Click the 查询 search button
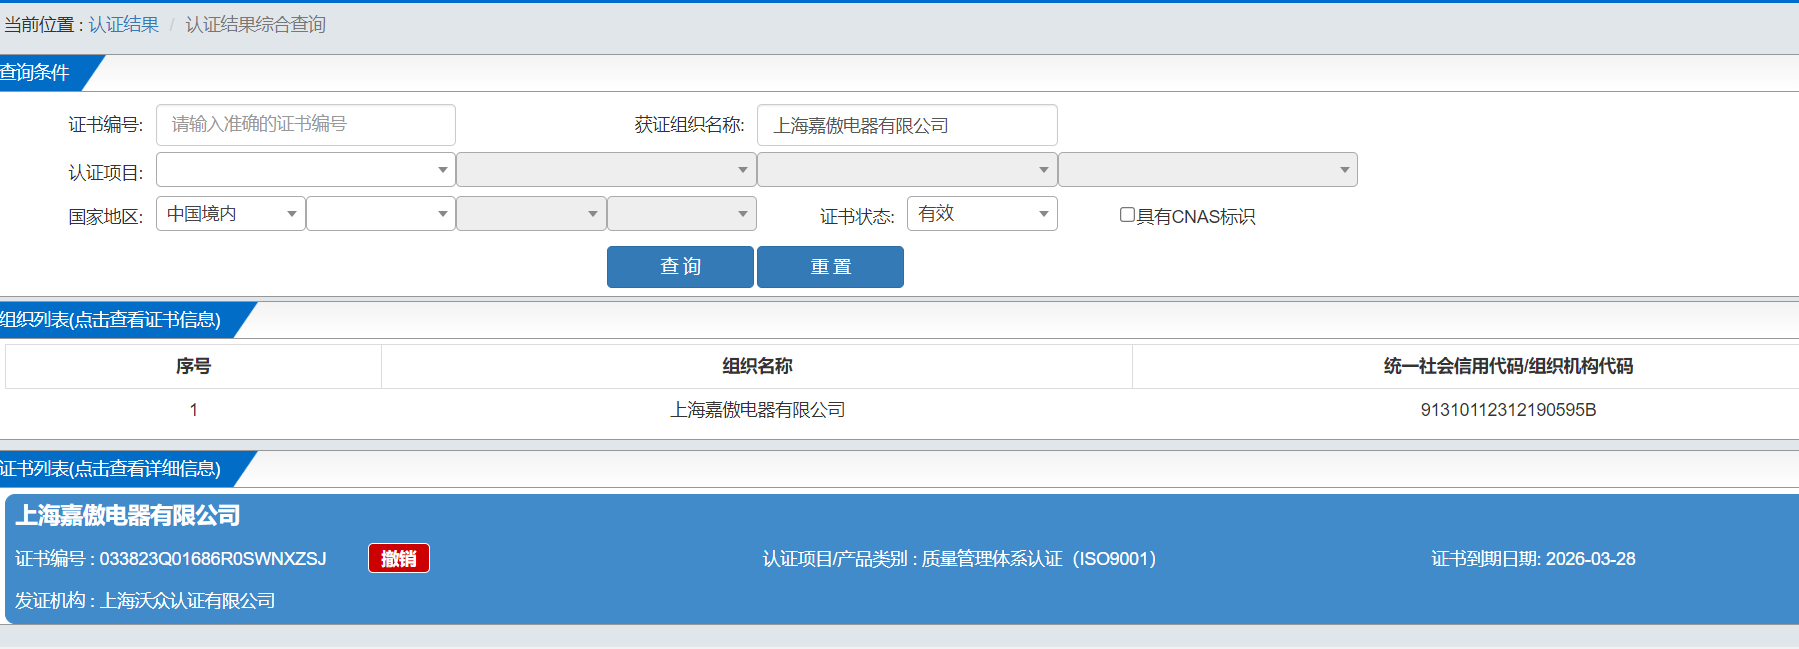Image resolution: width=1799 pixels, height=649 pixels. 680,267
